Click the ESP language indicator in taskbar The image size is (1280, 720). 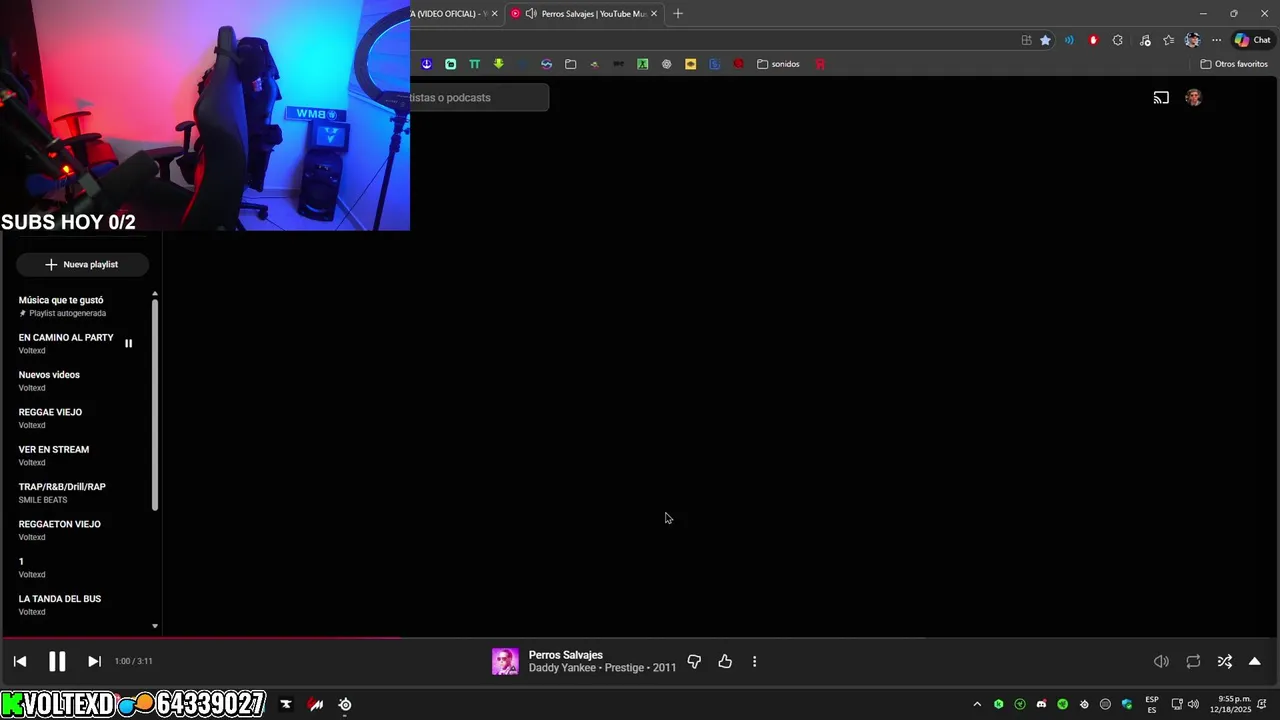[1152, 704]
